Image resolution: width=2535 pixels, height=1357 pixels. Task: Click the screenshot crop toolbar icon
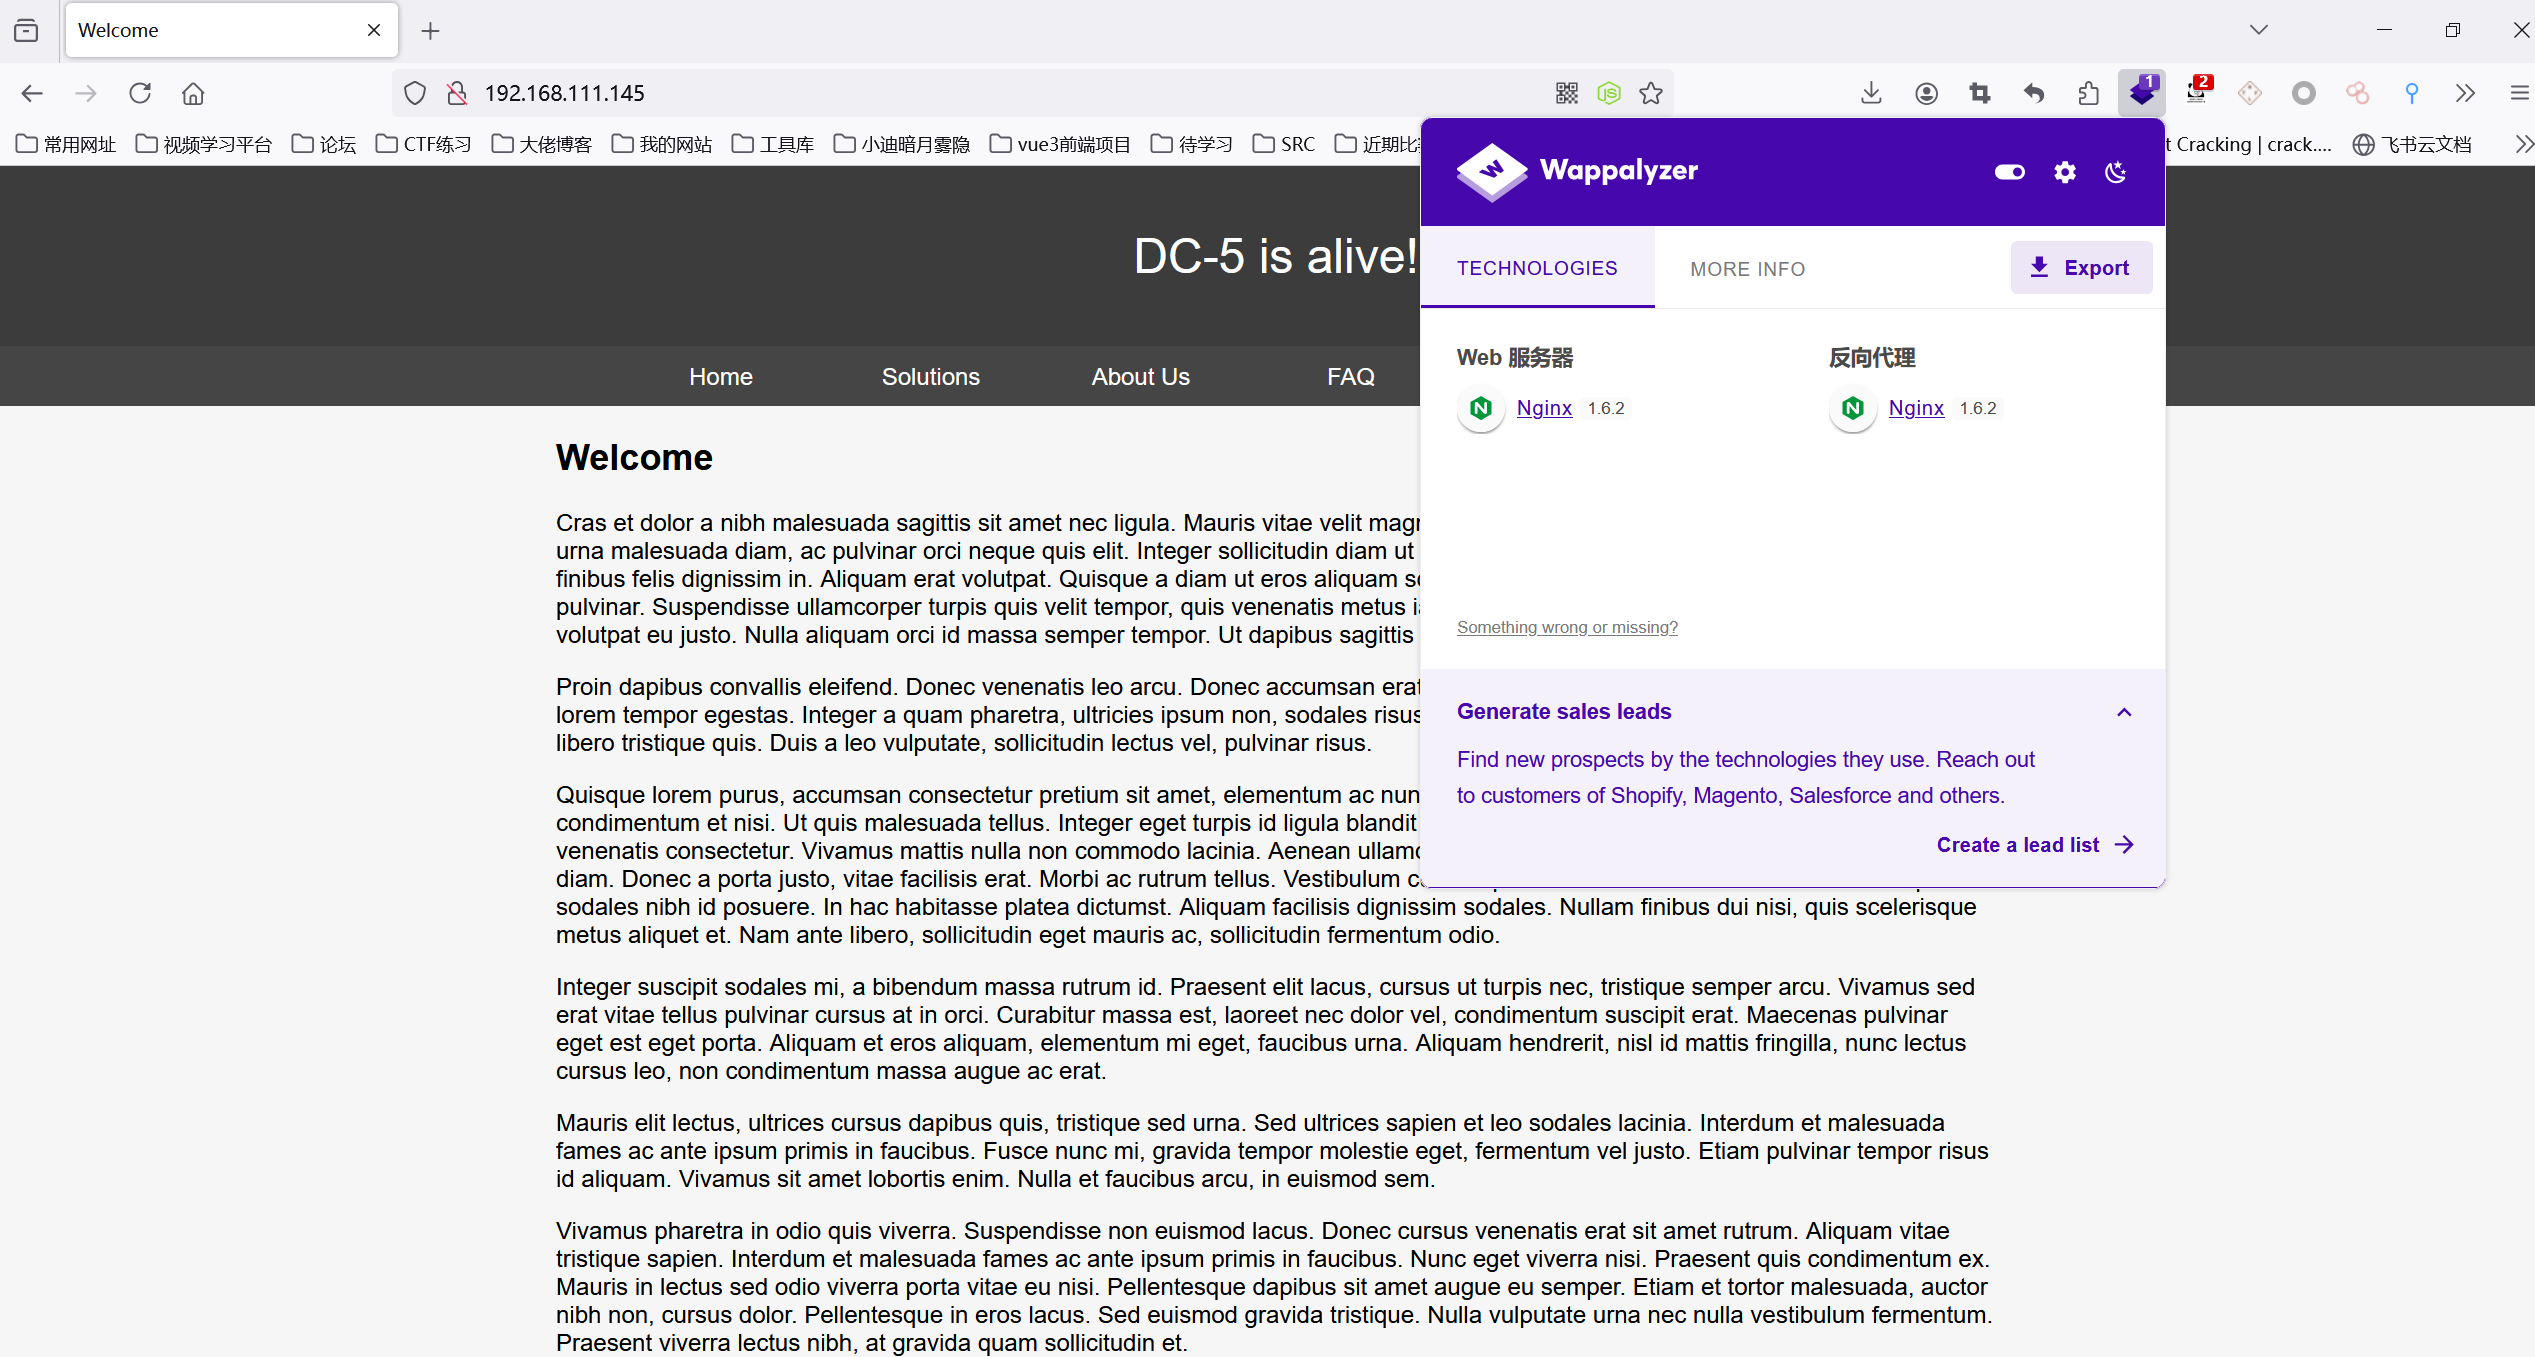click(1979, 93)
